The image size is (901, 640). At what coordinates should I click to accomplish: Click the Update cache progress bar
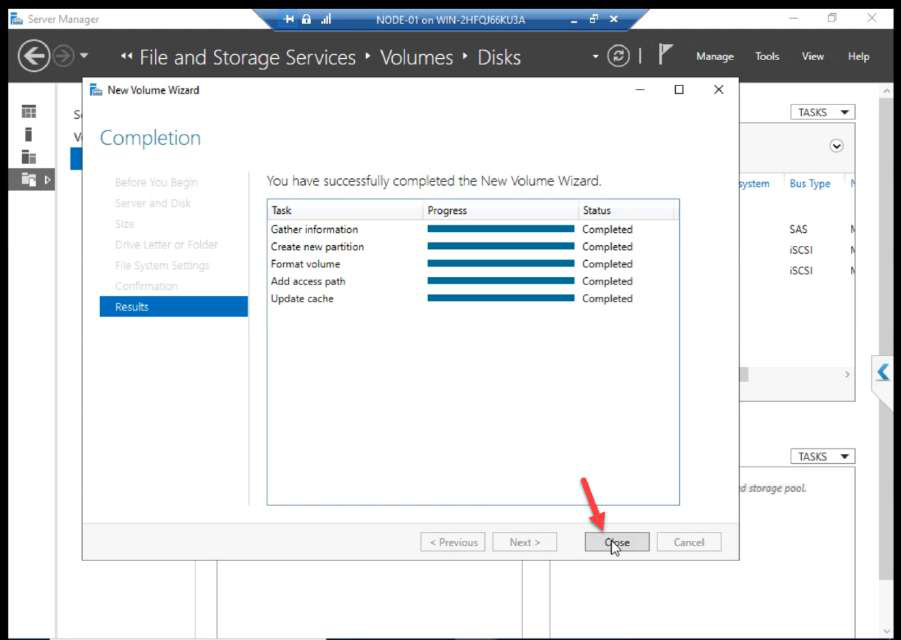(500, 298)
